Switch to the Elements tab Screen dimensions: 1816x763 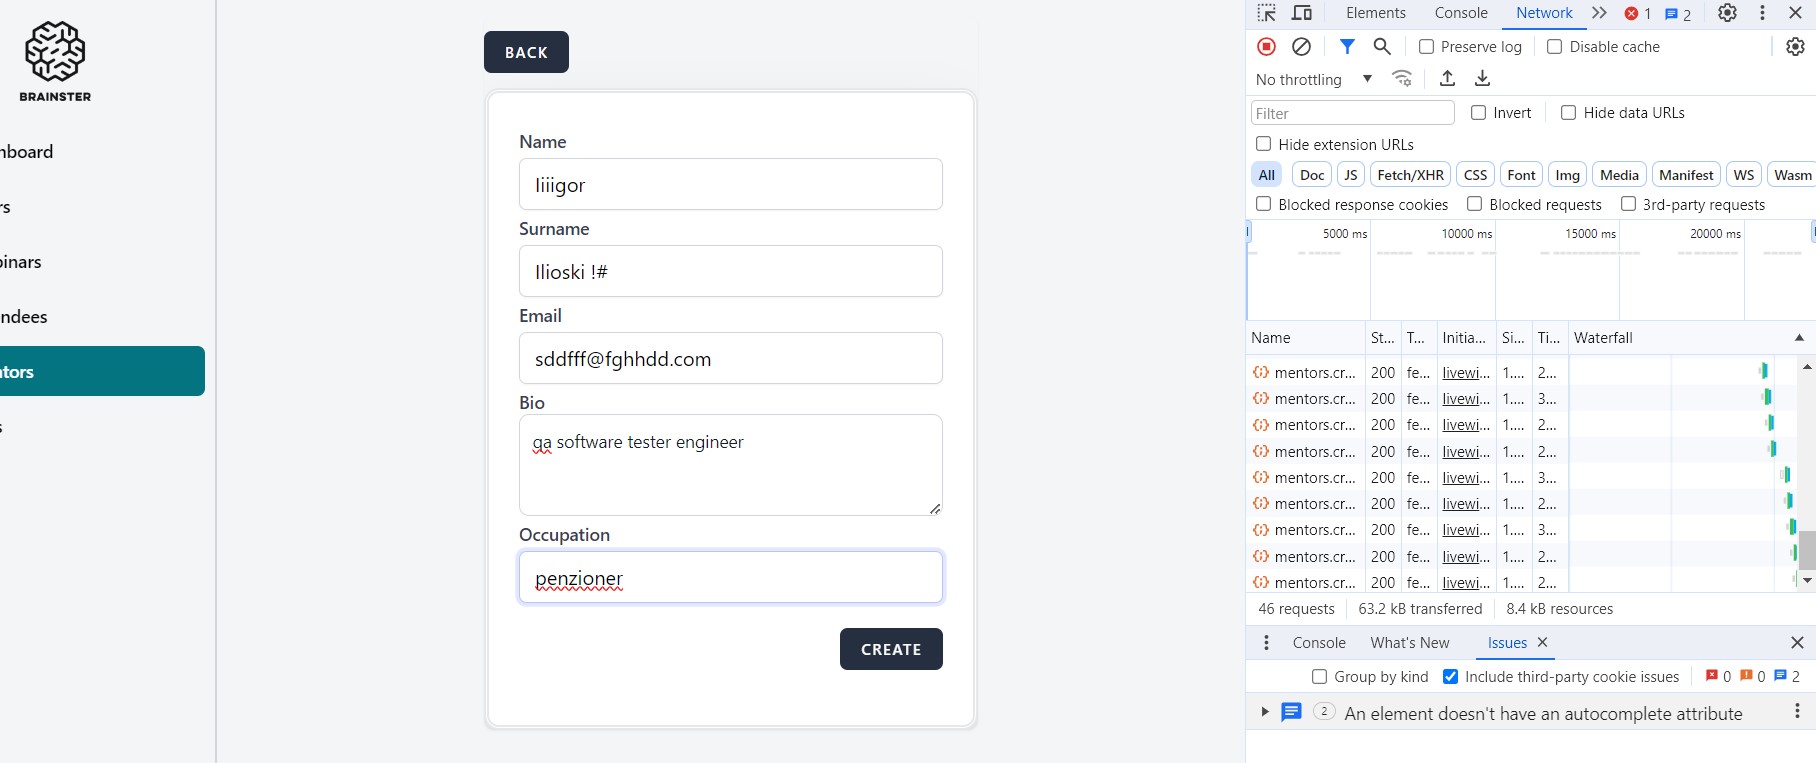[x=1375, y=13]
